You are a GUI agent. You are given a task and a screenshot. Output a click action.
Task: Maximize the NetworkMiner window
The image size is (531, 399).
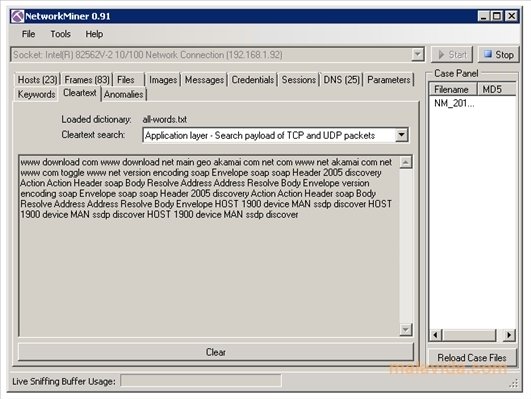496,16
